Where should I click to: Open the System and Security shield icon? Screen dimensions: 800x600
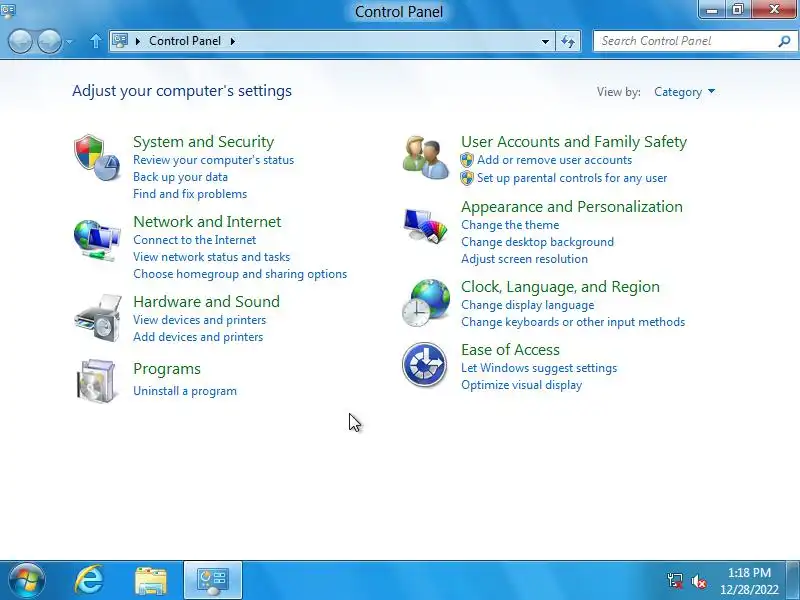tap(97, 158)
